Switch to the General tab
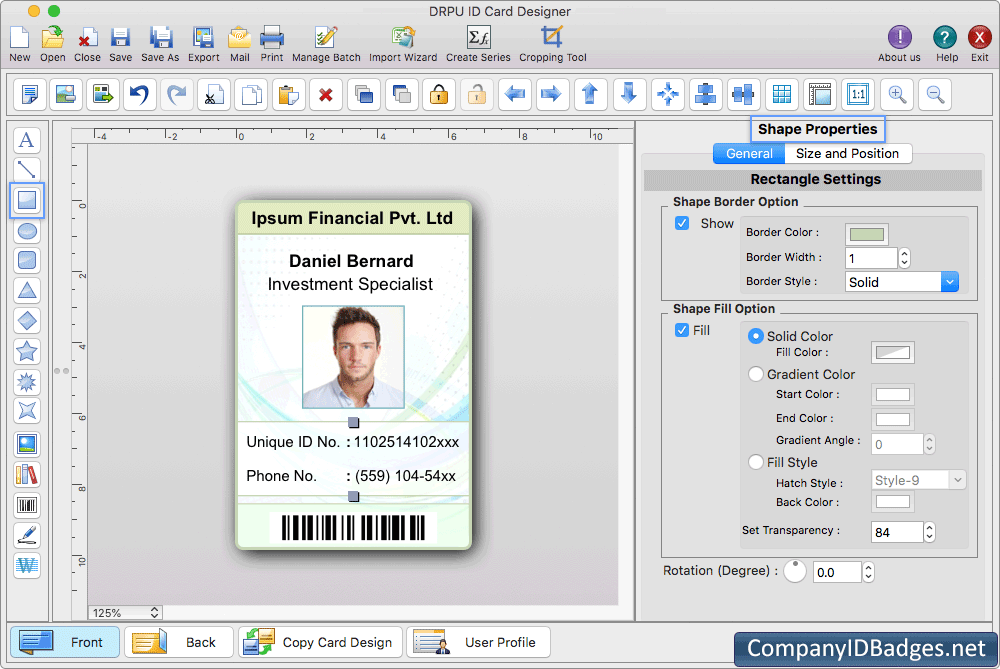The image size is (1000, 669). pyautogui.click(x=749, y=154)
